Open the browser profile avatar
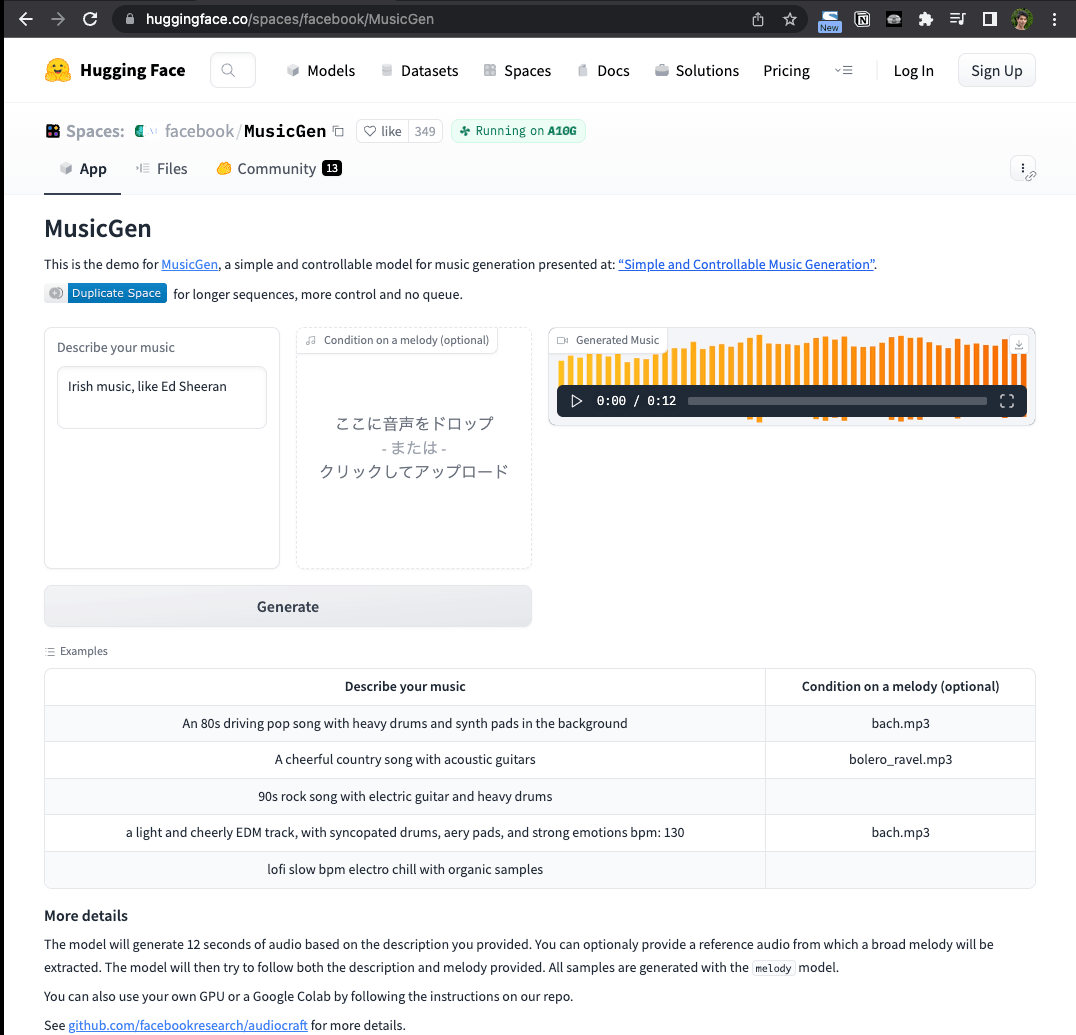Viewport: 1076px width, 1035px height. 1022,19
